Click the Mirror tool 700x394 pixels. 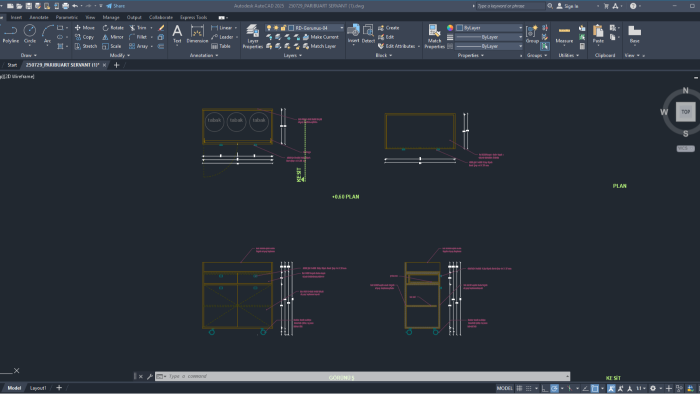[113, 37]
